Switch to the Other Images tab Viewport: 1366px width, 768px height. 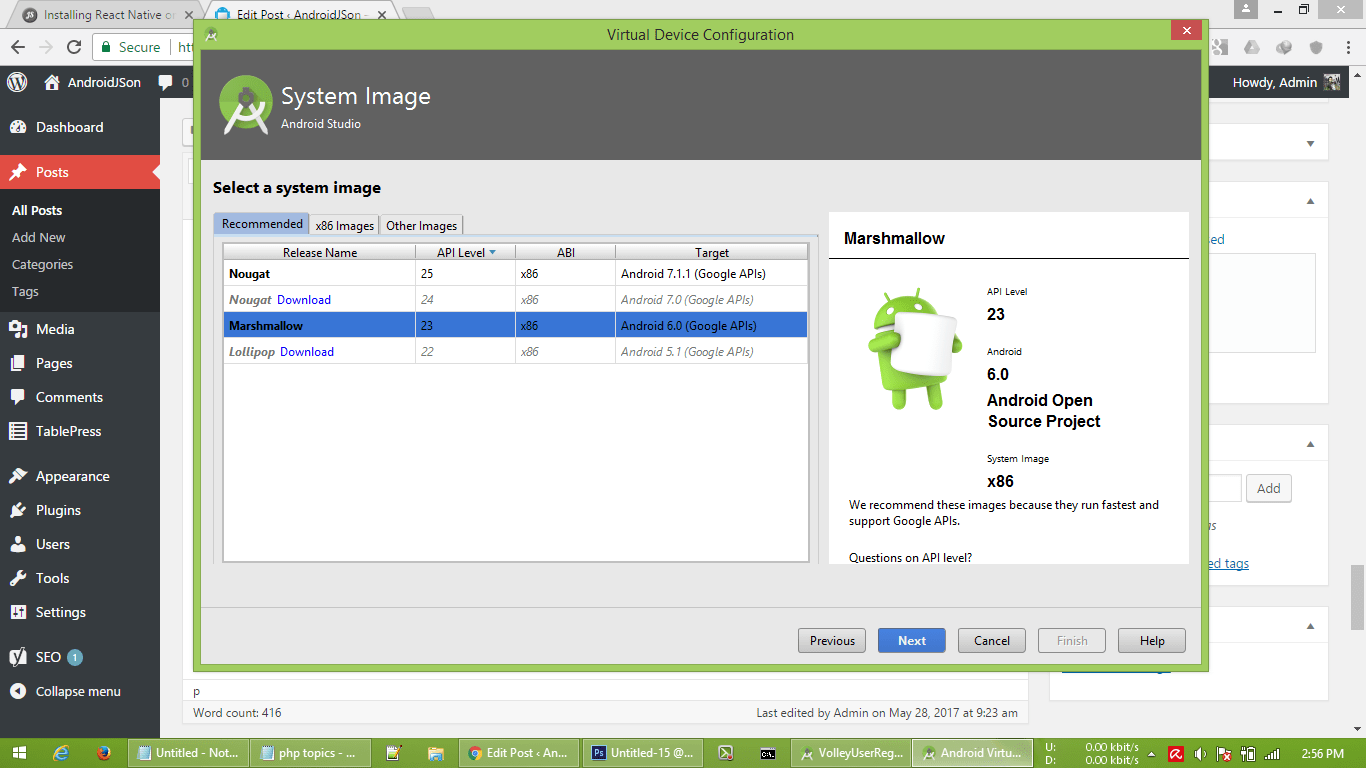coord(422,225)
